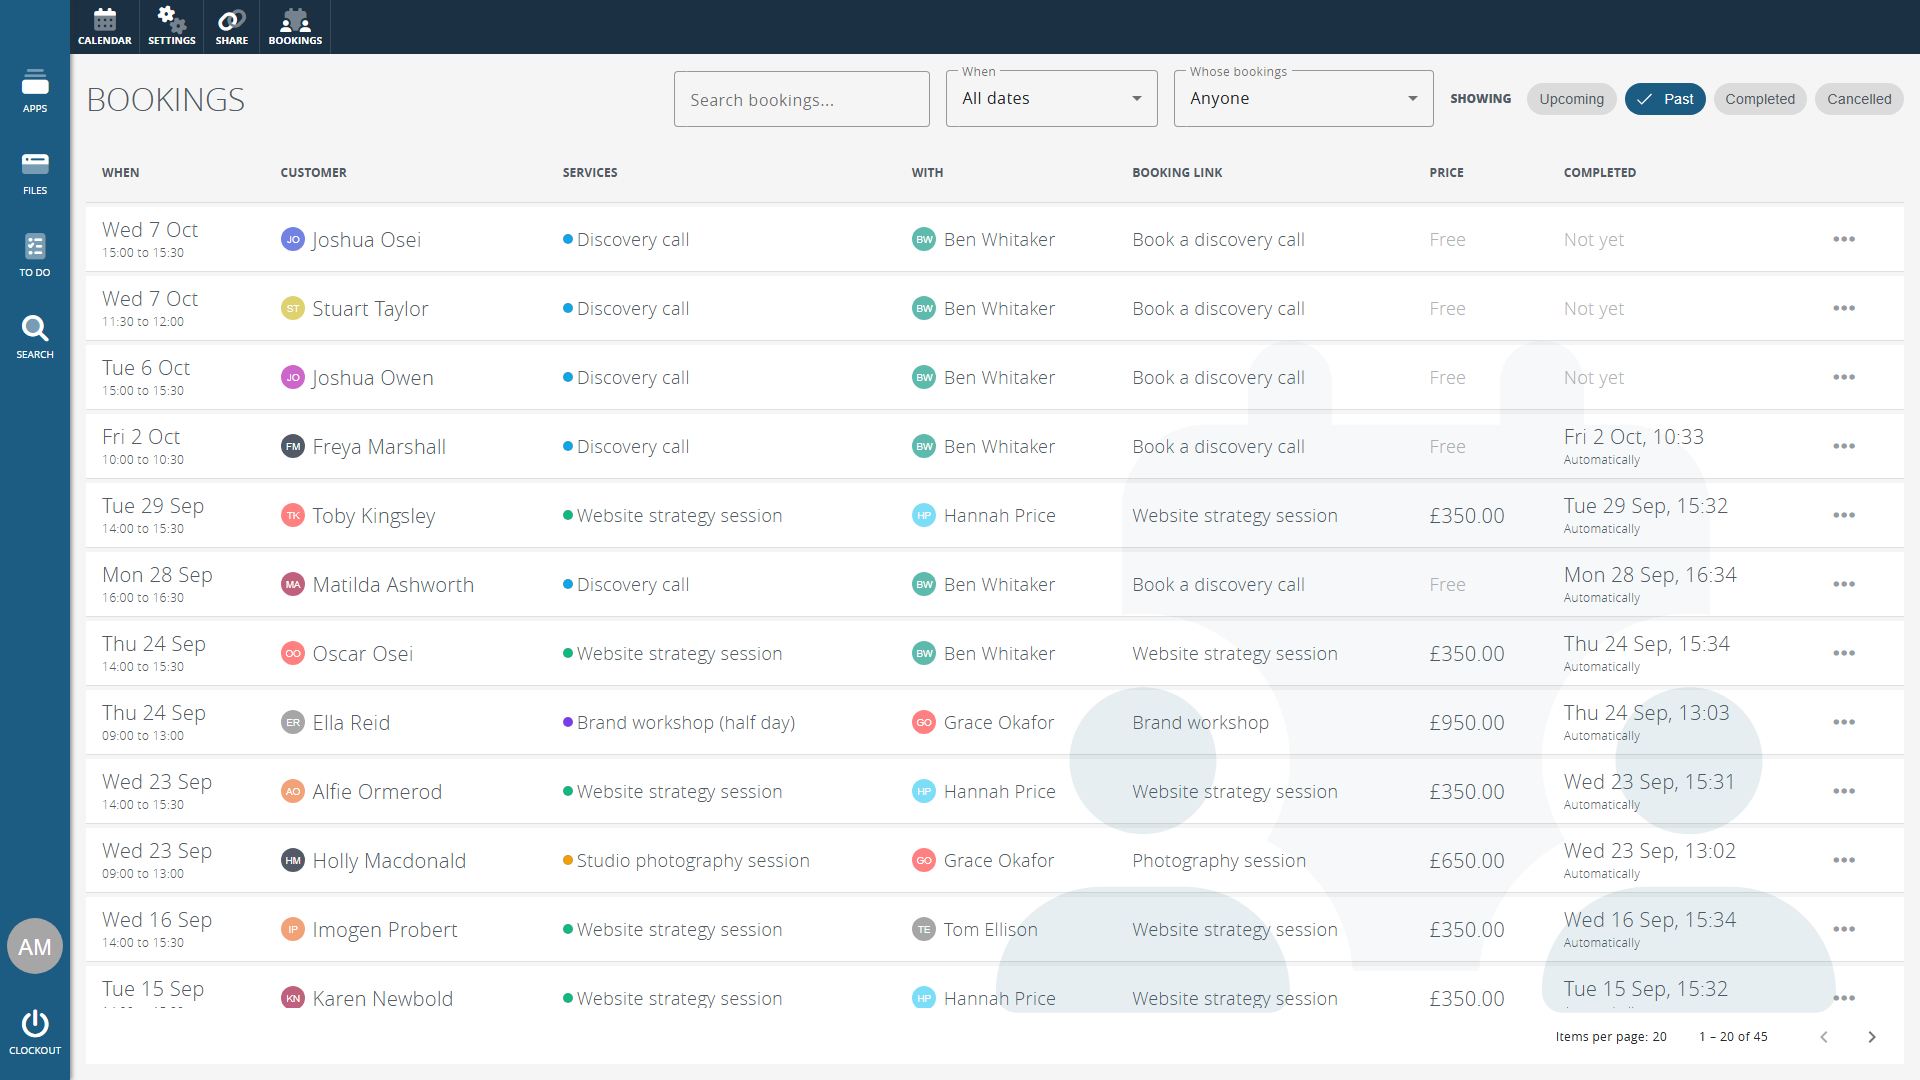Open actions menu for Stuart Taylor booking
Viewport: 1920px width, 1080px height.
pyautogui.click(x=1844, y=308)
